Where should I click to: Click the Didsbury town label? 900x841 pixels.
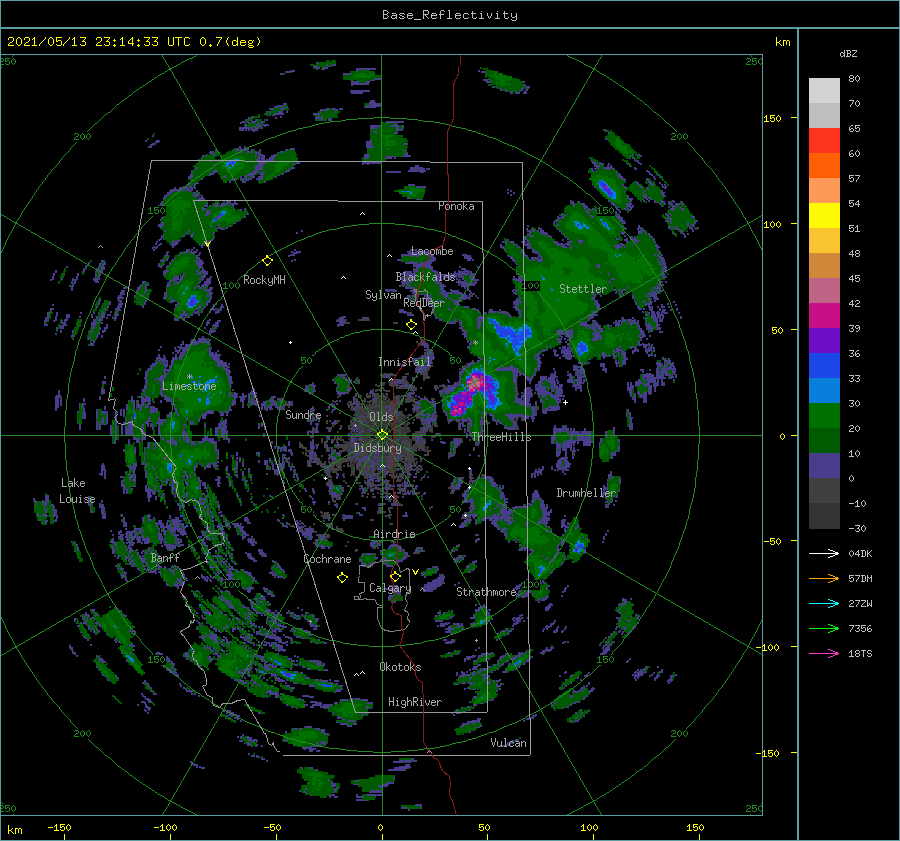(377, 448)
